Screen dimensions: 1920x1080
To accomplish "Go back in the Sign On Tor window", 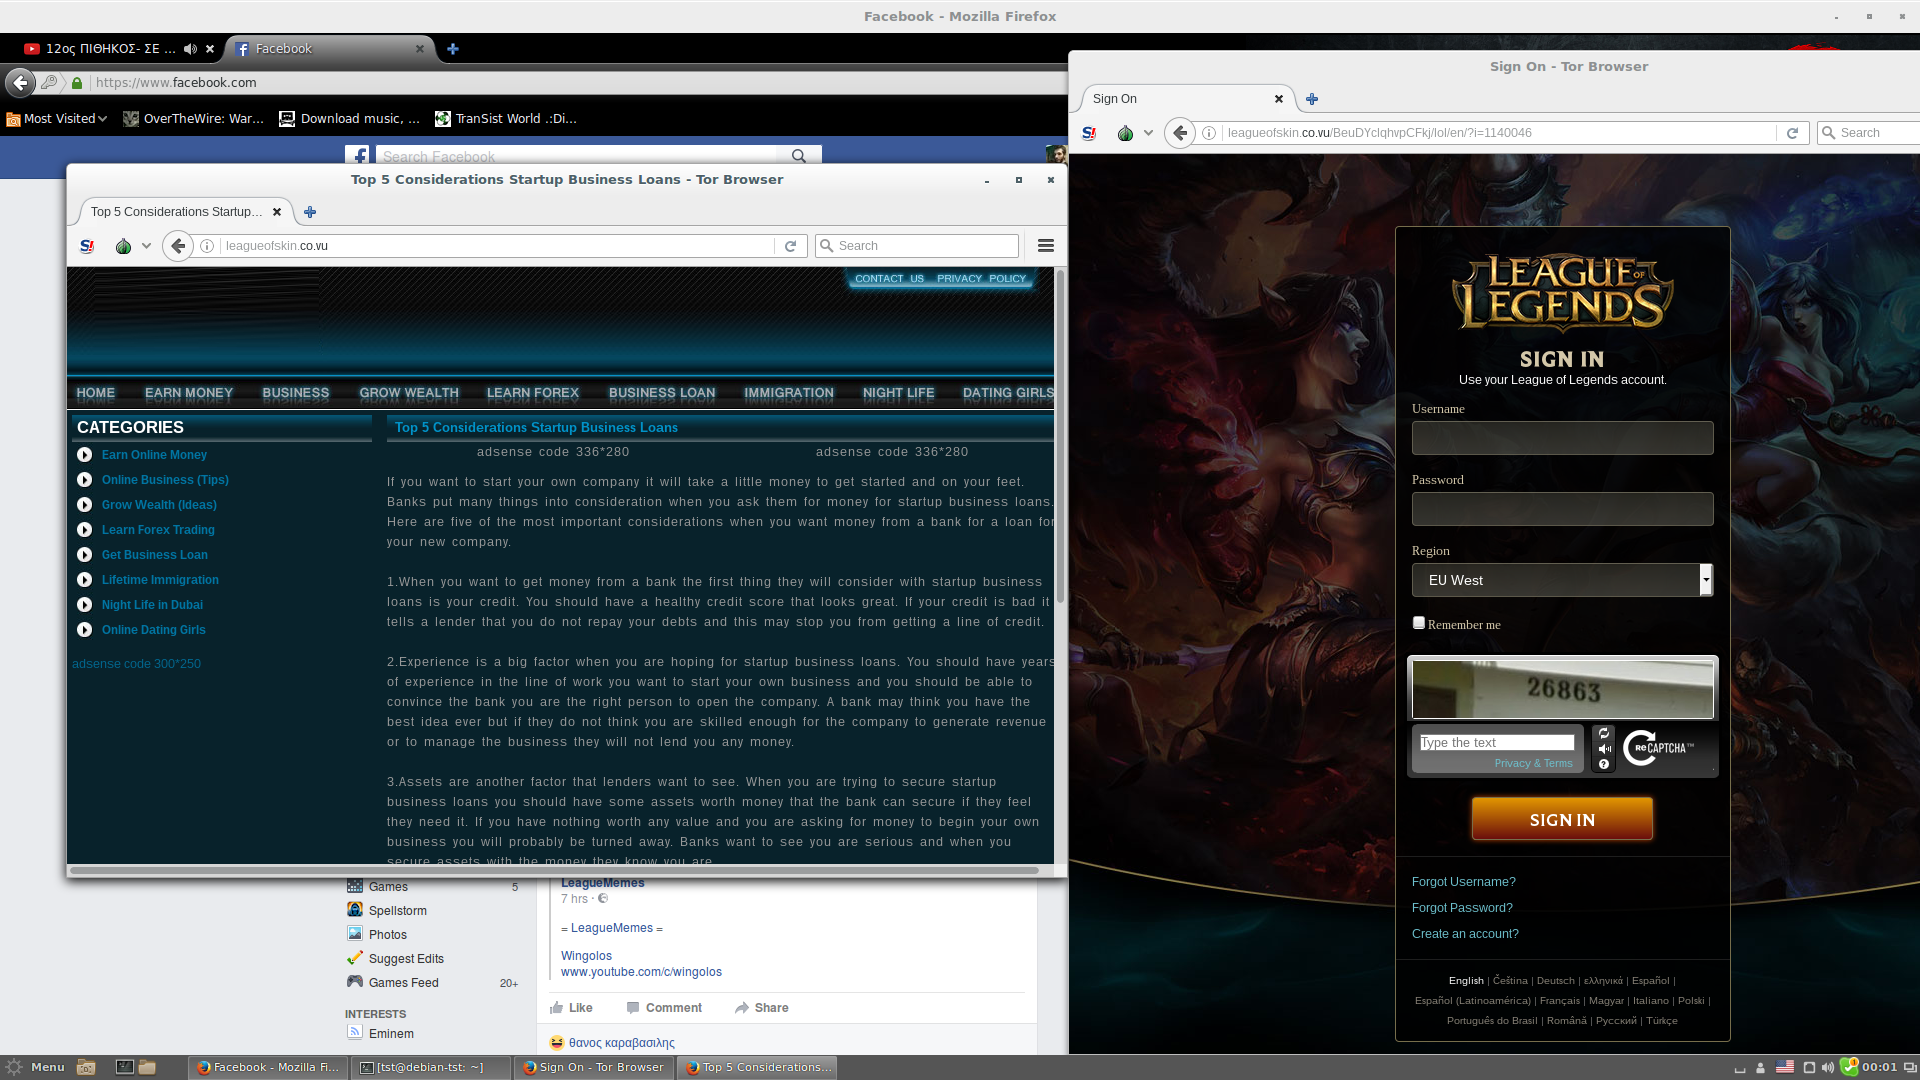I will pos(1180,133).
